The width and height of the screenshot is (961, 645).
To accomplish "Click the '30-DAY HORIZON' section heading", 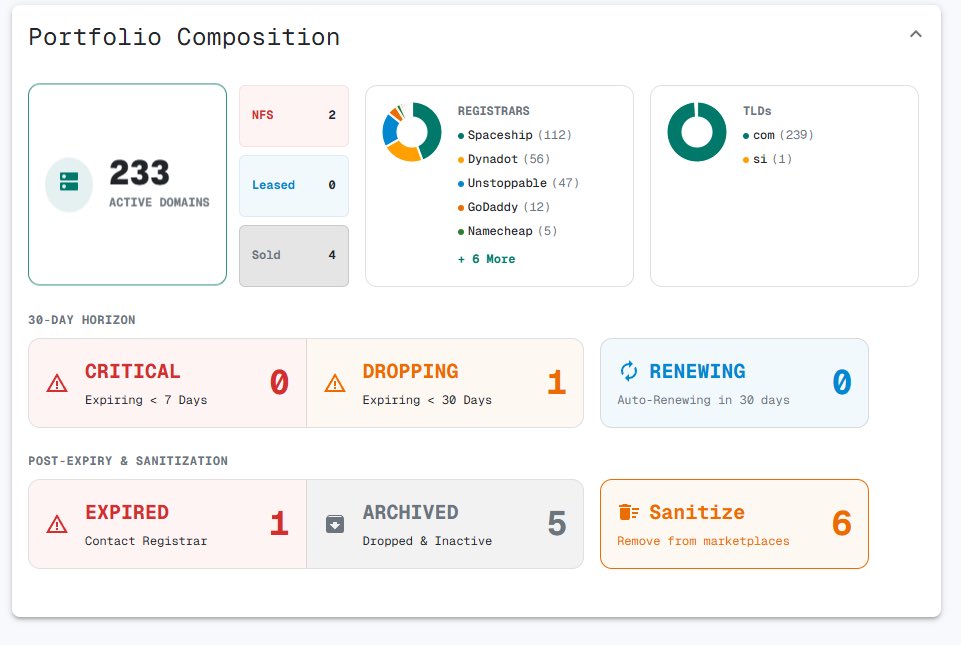I will pos(82,320).
